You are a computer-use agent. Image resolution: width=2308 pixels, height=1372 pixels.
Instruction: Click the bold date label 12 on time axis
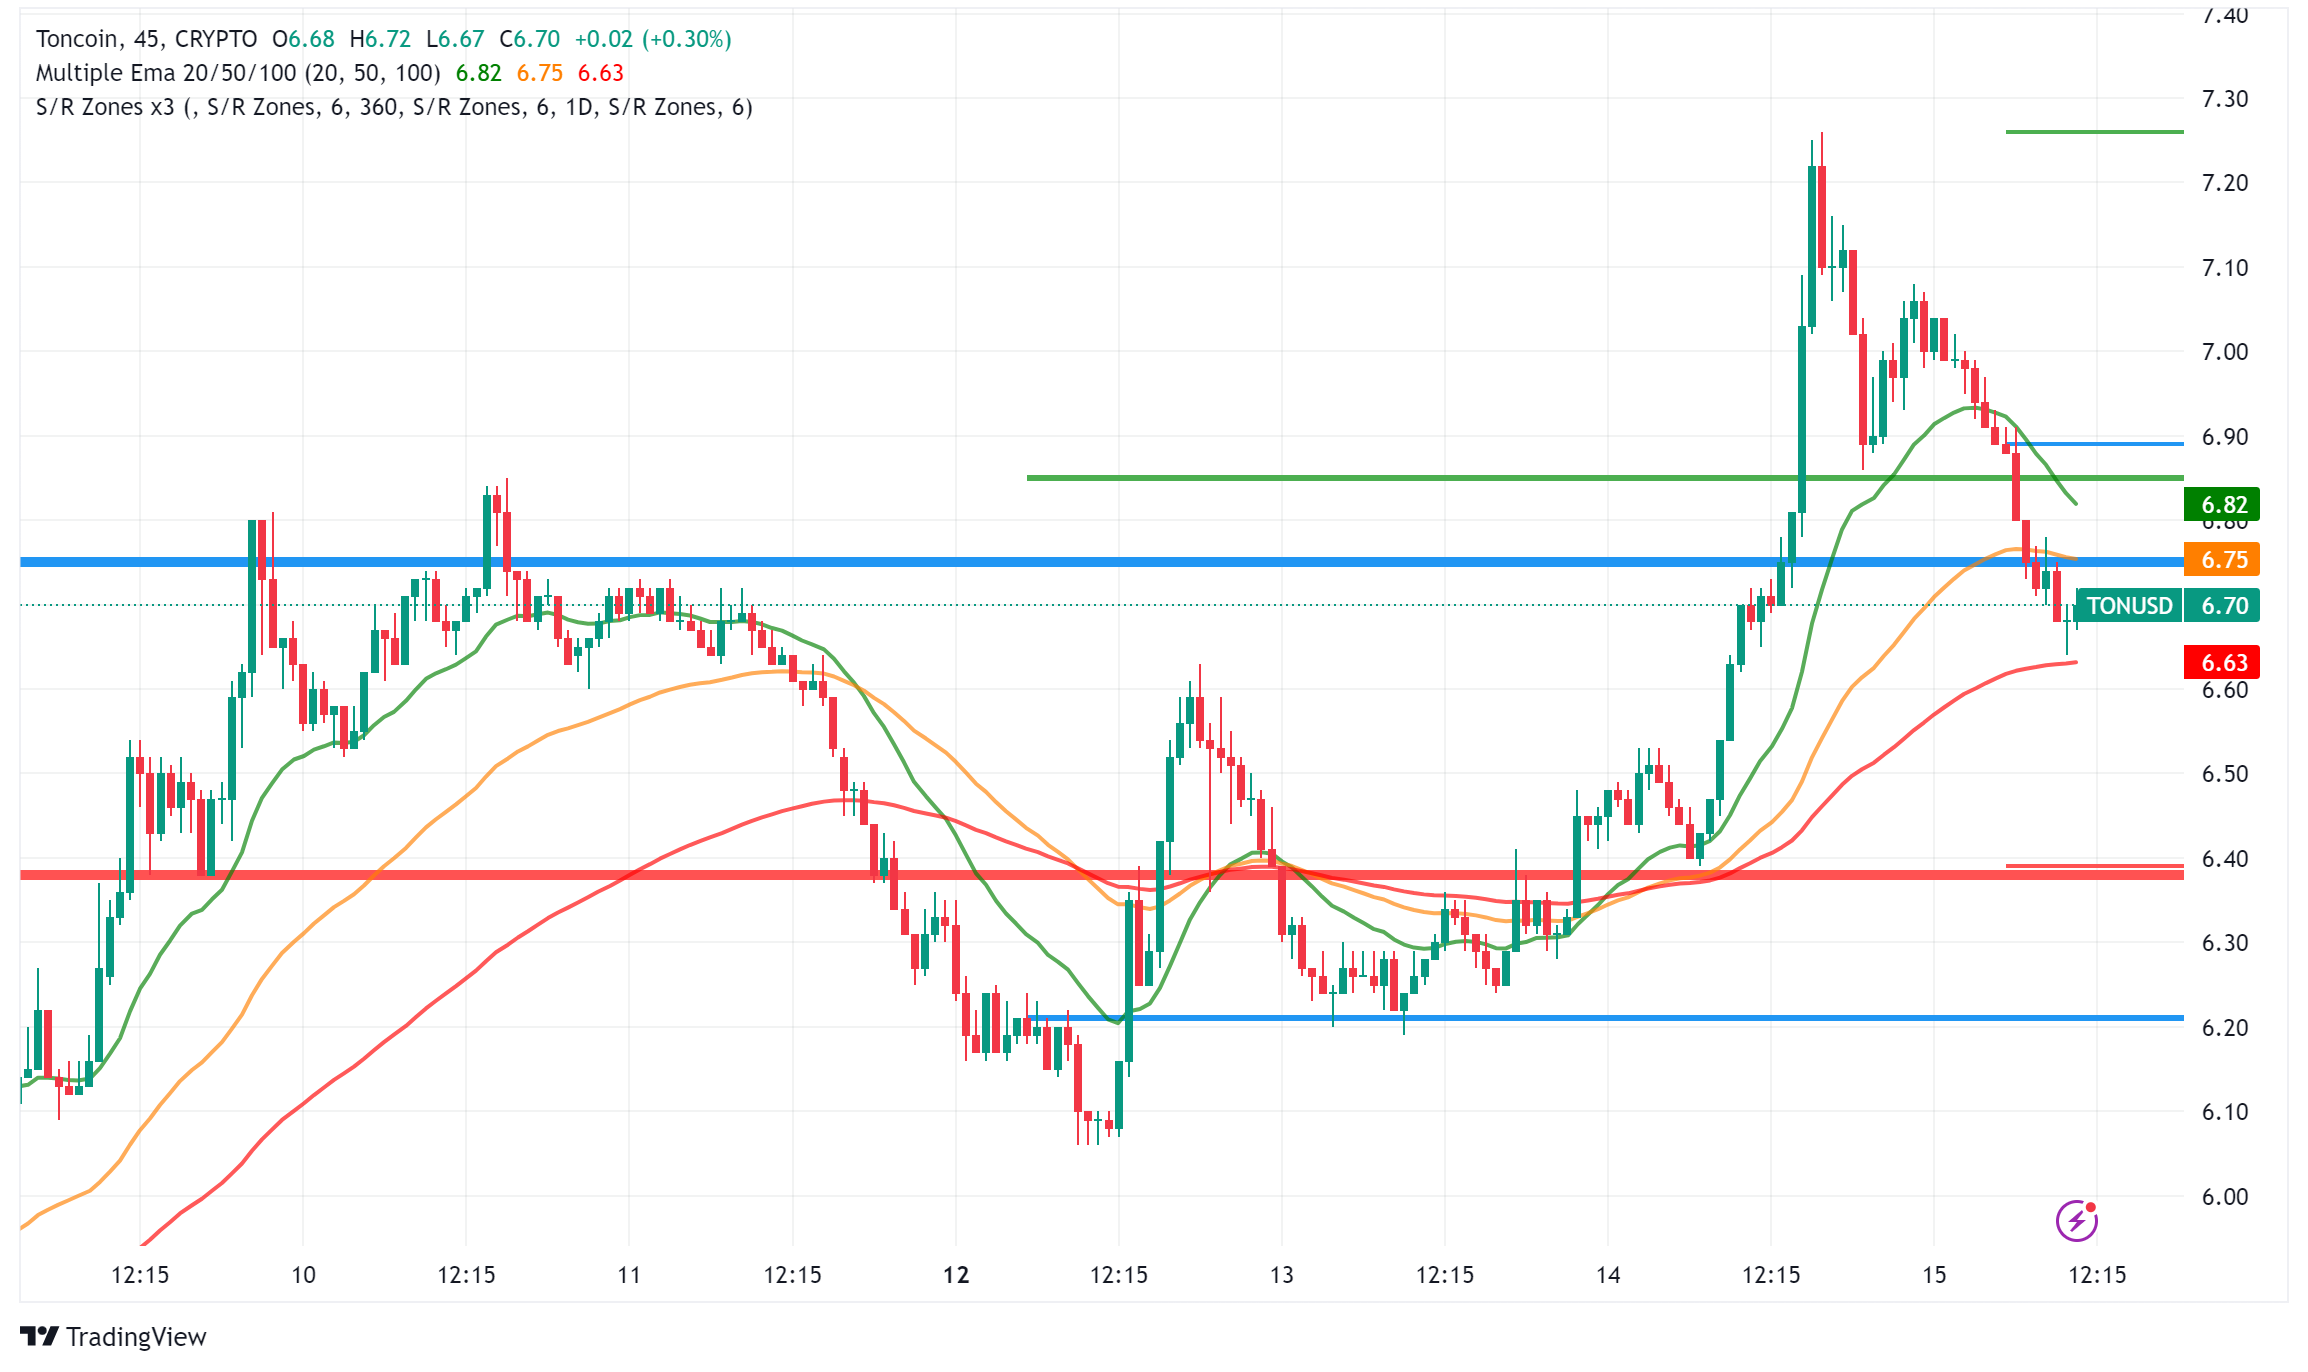coord(956,1275)
